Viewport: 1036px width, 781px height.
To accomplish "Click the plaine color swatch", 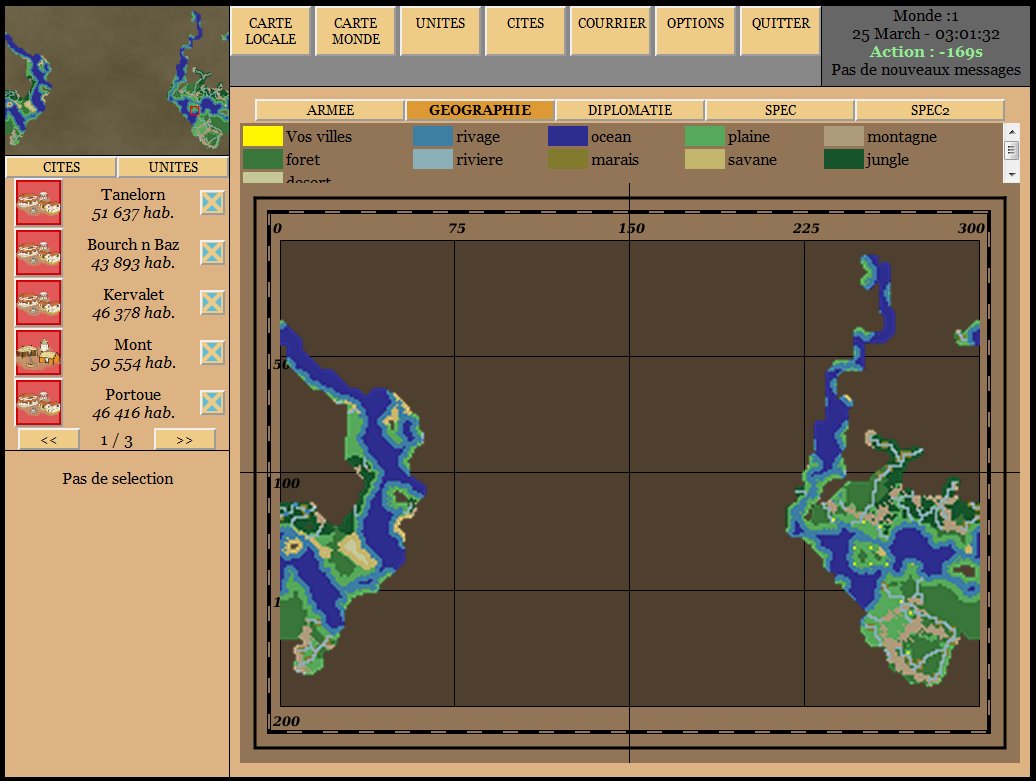I will pyautogui.click(x=705, y=136).
